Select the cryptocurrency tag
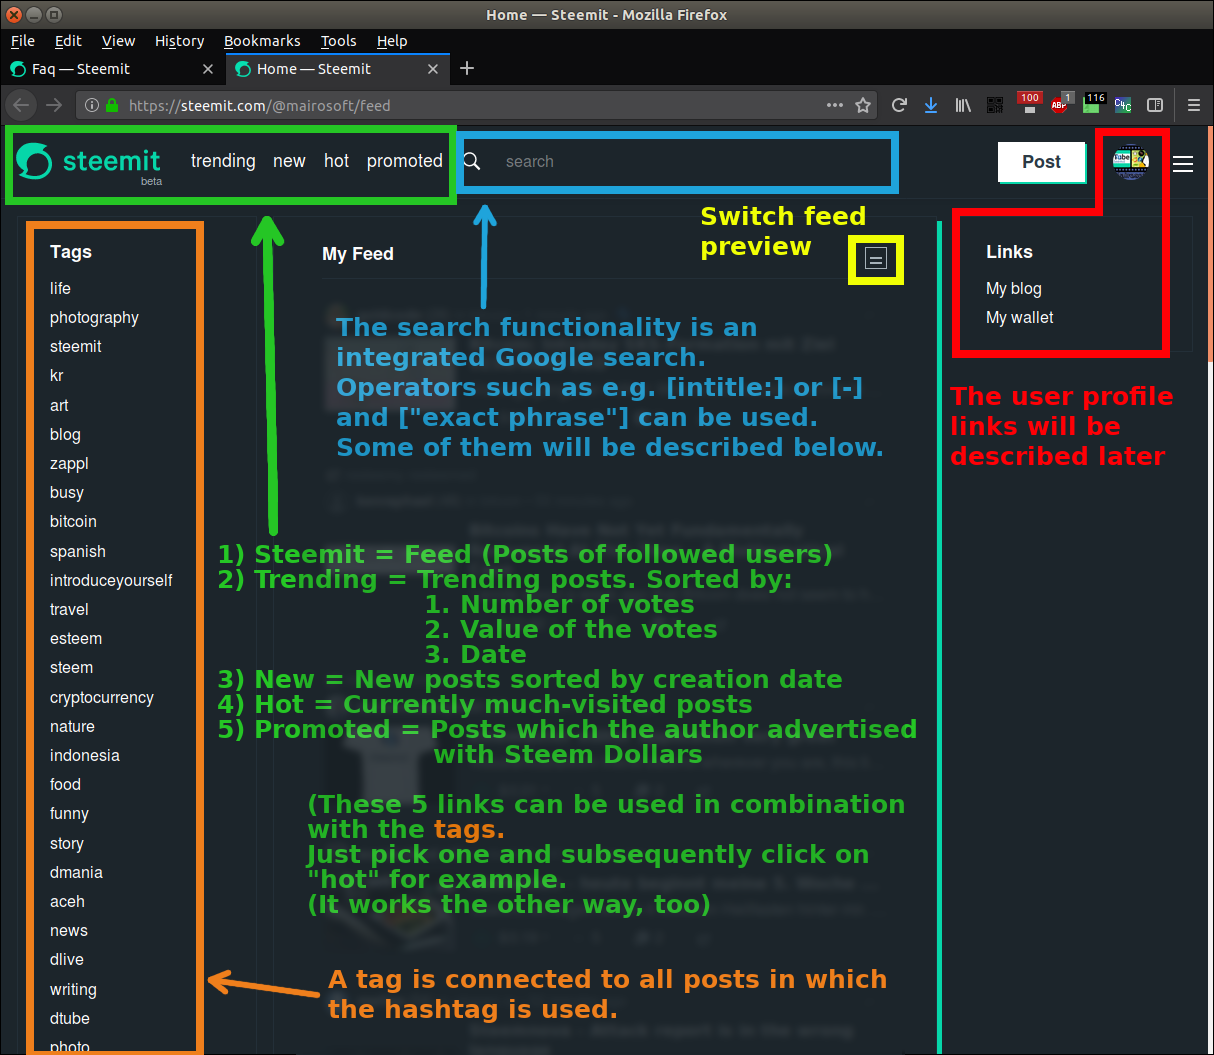 pyautogui.click(x=102, y=697)
